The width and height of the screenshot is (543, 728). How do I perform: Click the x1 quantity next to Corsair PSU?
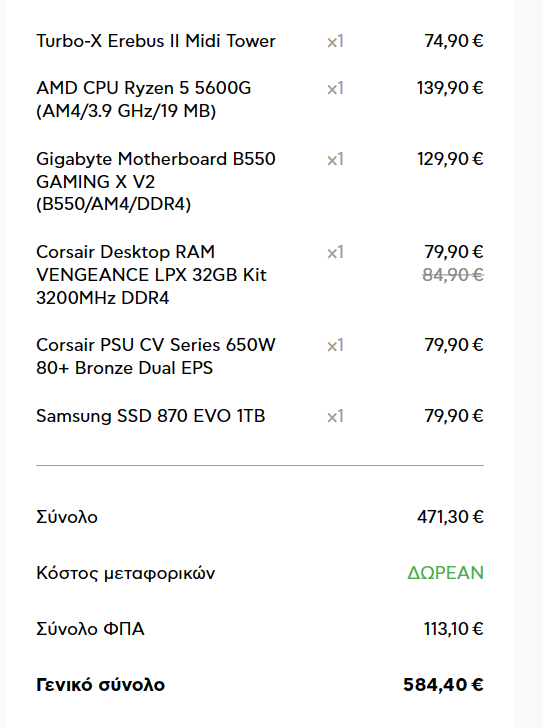(x=335, y=345)
